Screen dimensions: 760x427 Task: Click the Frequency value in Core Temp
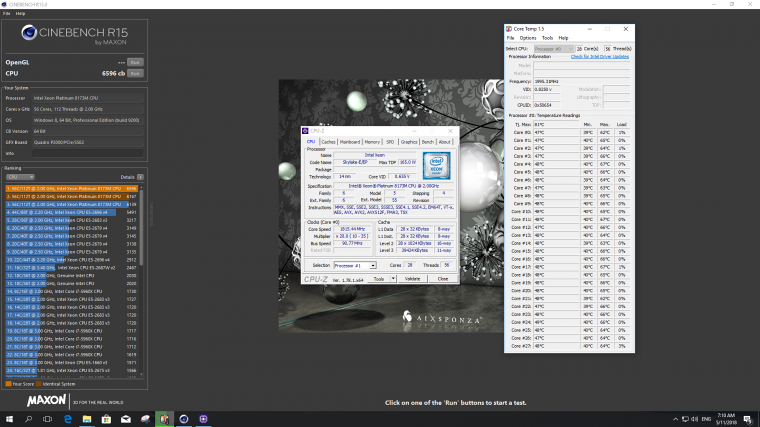click(x=582, y=81)
